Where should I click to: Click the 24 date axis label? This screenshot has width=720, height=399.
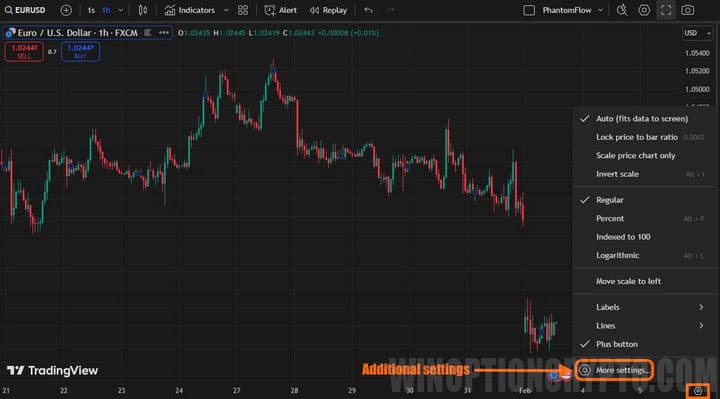[179, 391]
